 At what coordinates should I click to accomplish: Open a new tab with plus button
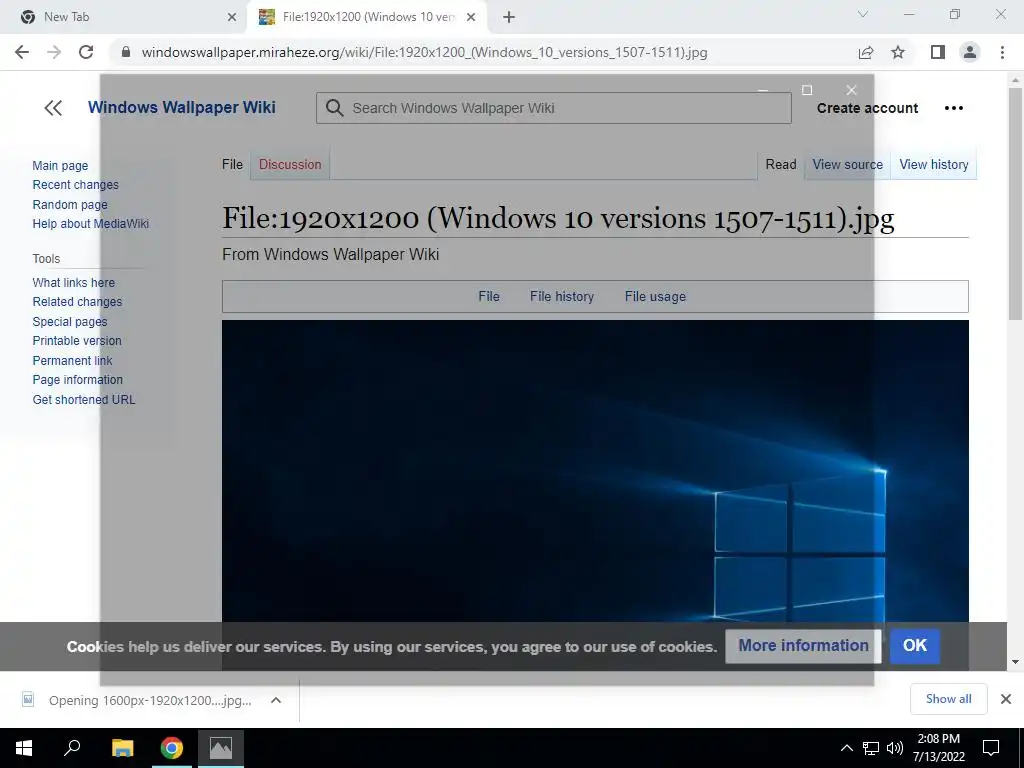[509, 17]
